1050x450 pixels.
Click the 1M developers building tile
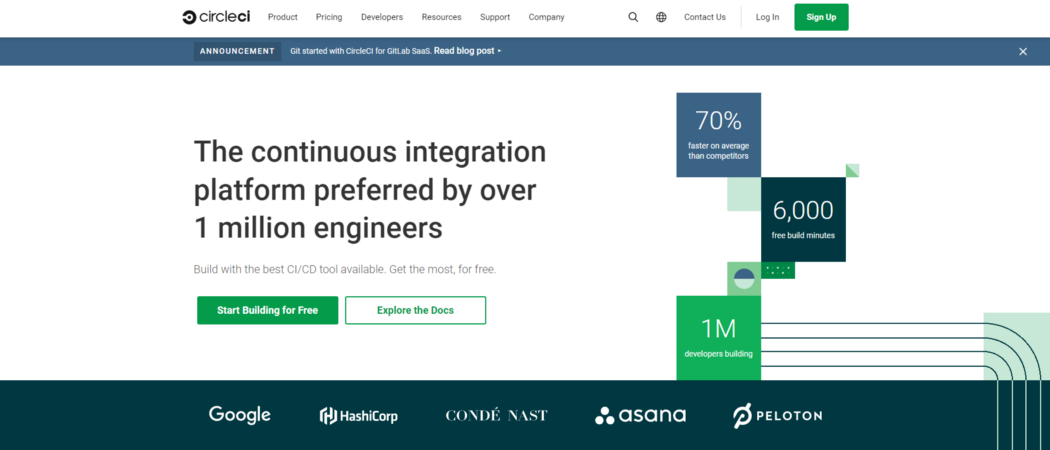point(719,338)
